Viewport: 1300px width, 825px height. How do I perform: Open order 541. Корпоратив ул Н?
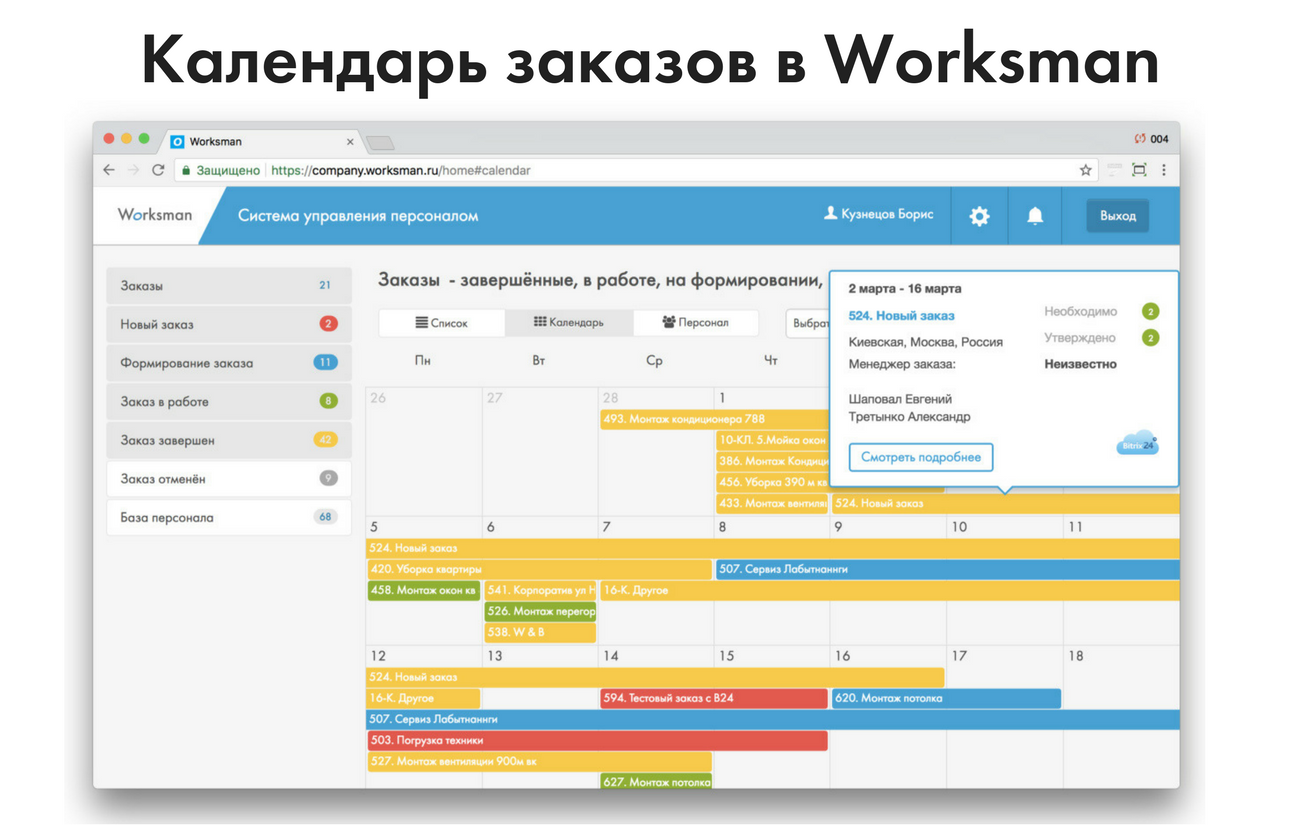[x=540, y=590]
